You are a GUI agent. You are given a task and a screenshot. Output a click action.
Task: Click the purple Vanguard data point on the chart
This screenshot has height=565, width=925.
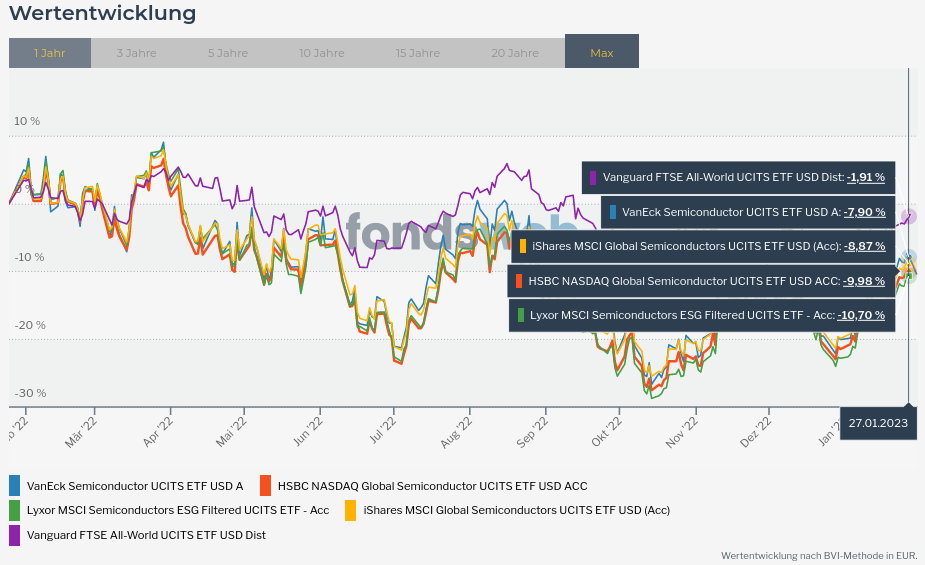click(909, 216)
